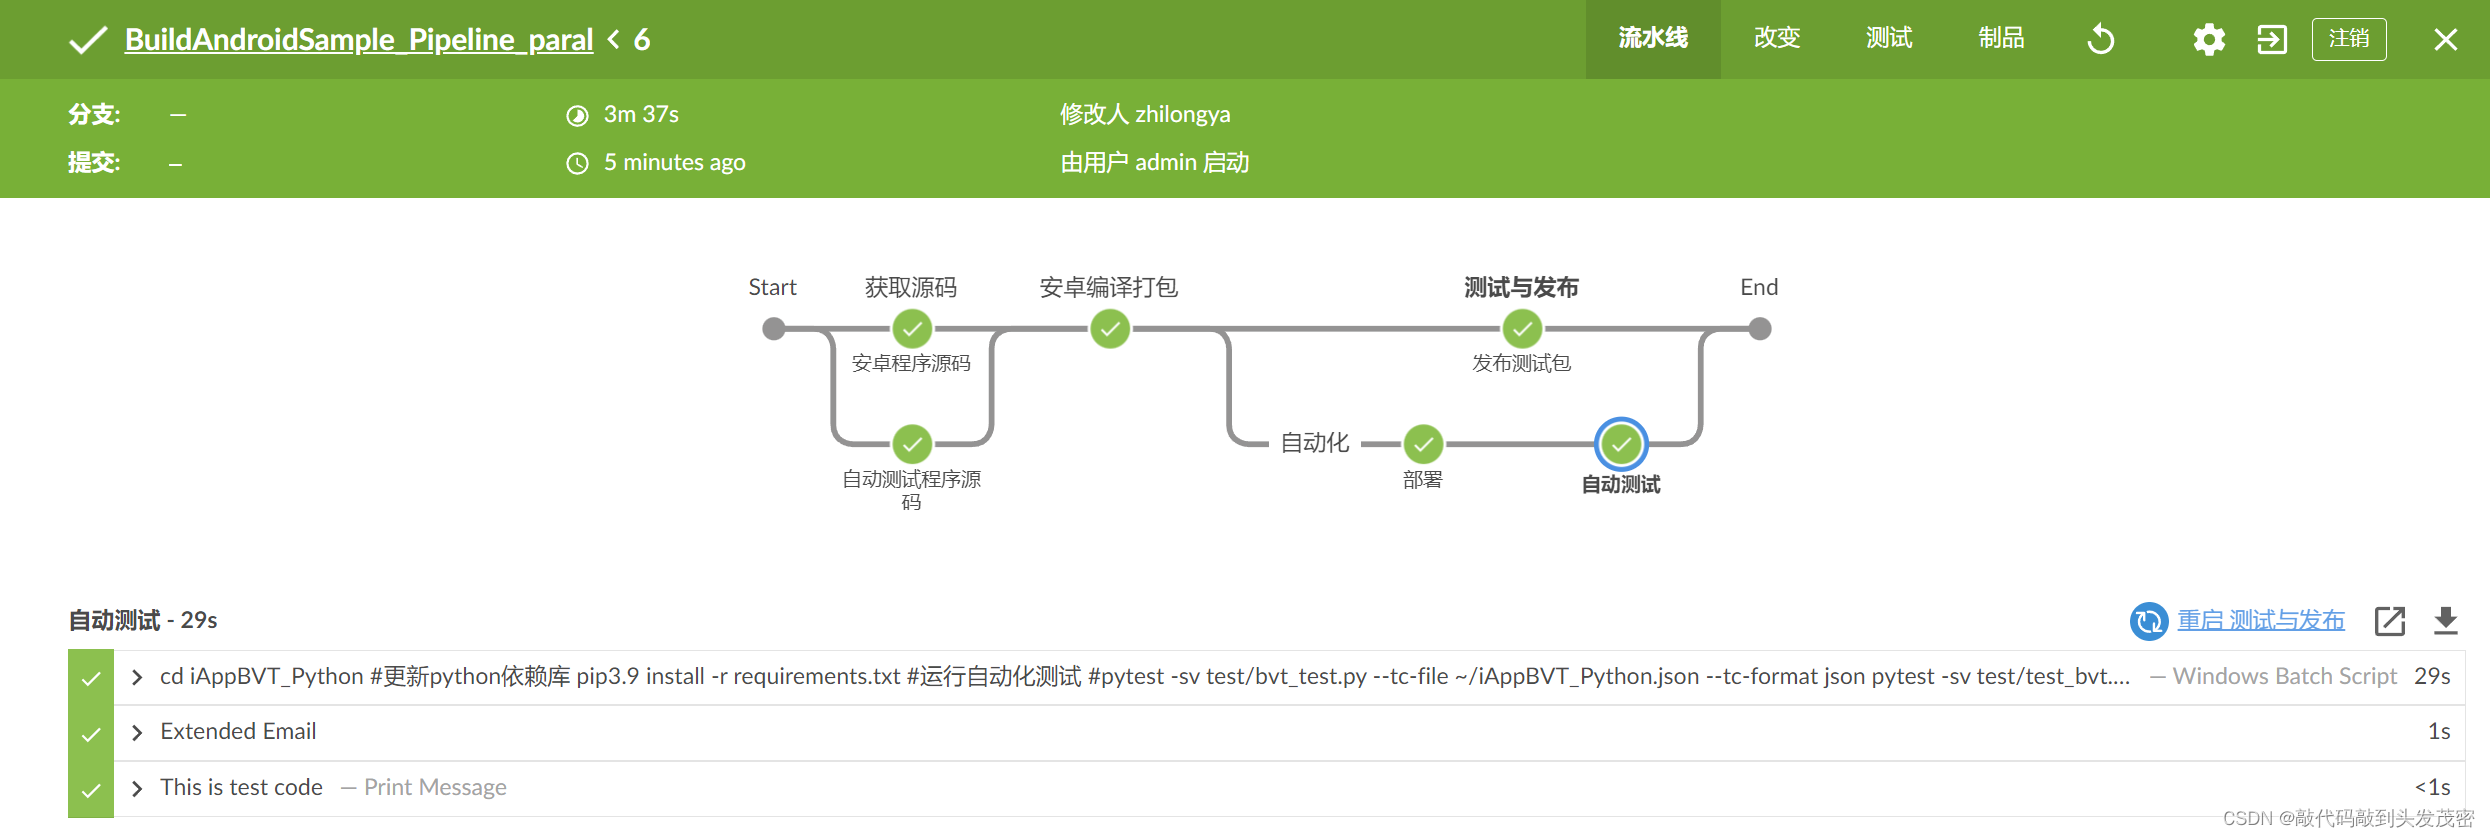This screenshot has height=837, width=2490.
Task: Open pipeline settings gear icon
Action: (x=2209, y=40)
